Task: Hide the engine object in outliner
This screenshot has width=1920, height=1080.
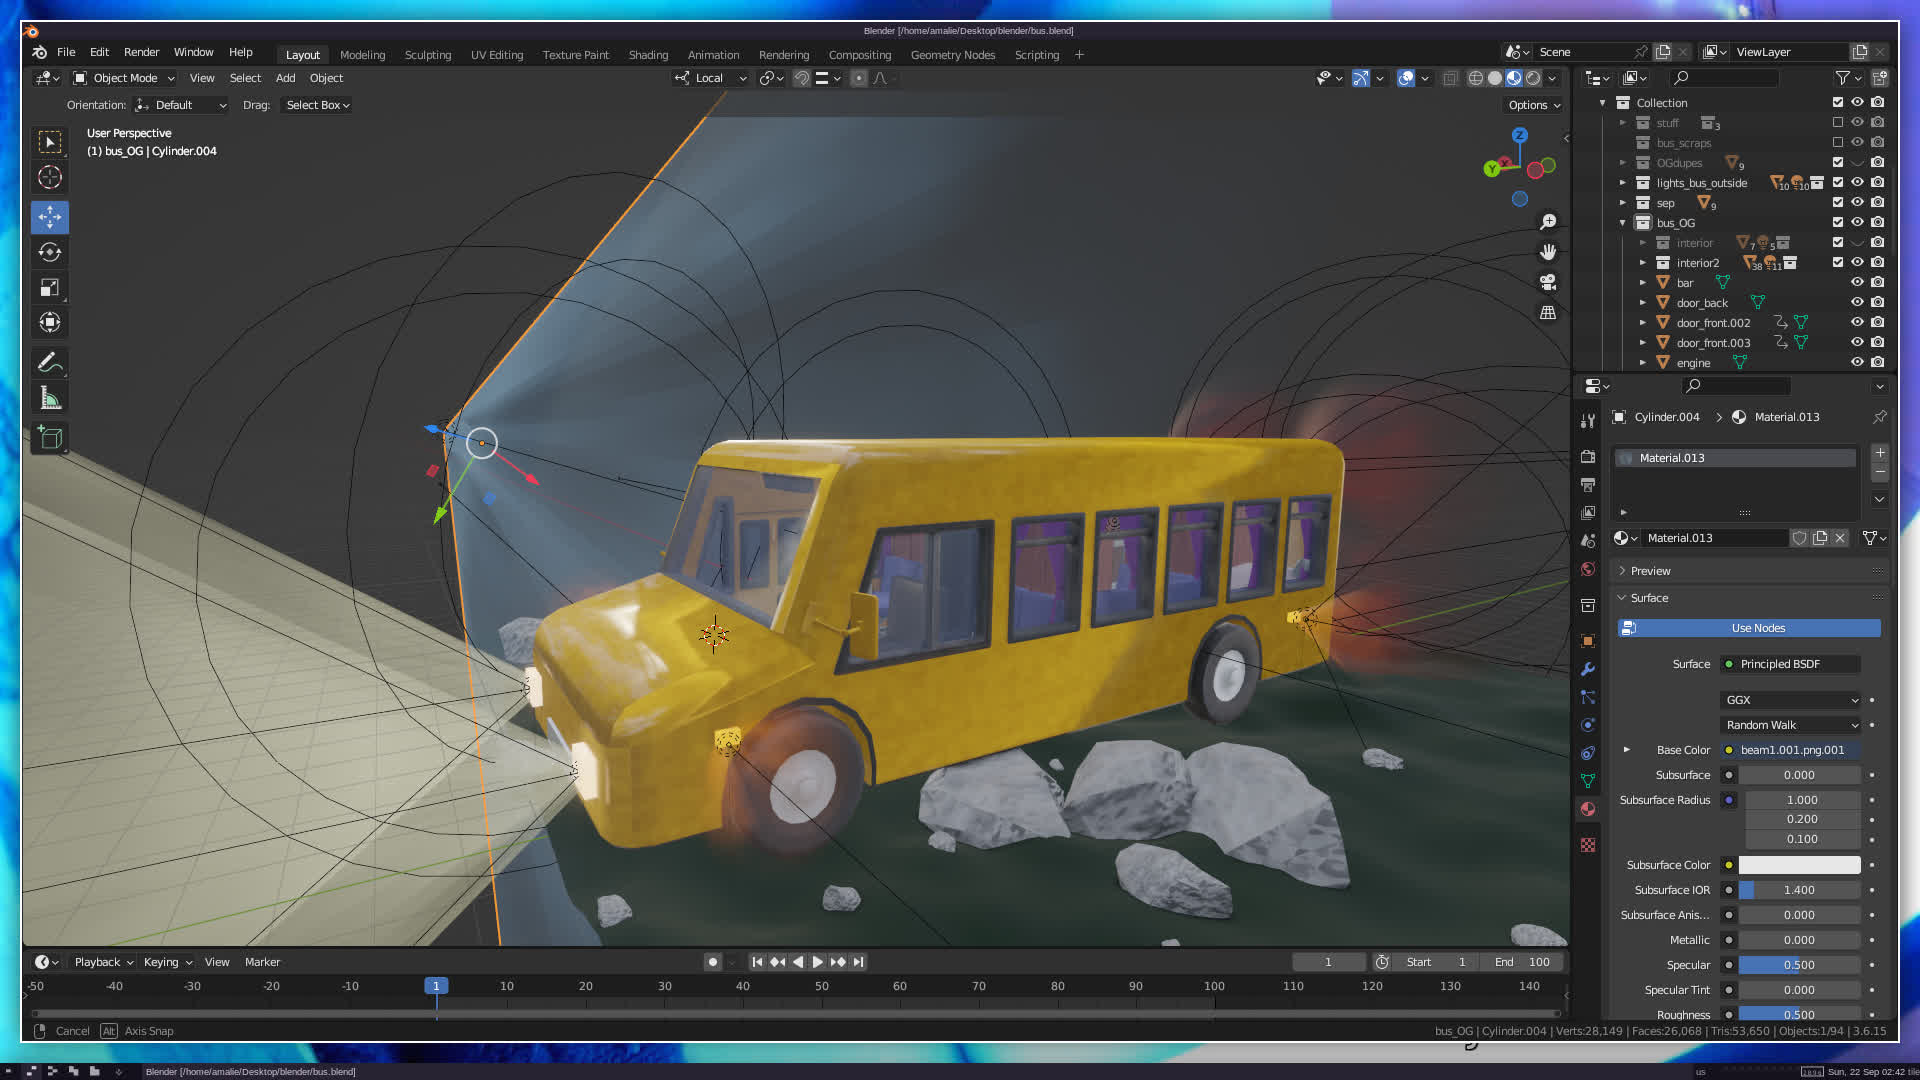Action: coord(1857,362)
